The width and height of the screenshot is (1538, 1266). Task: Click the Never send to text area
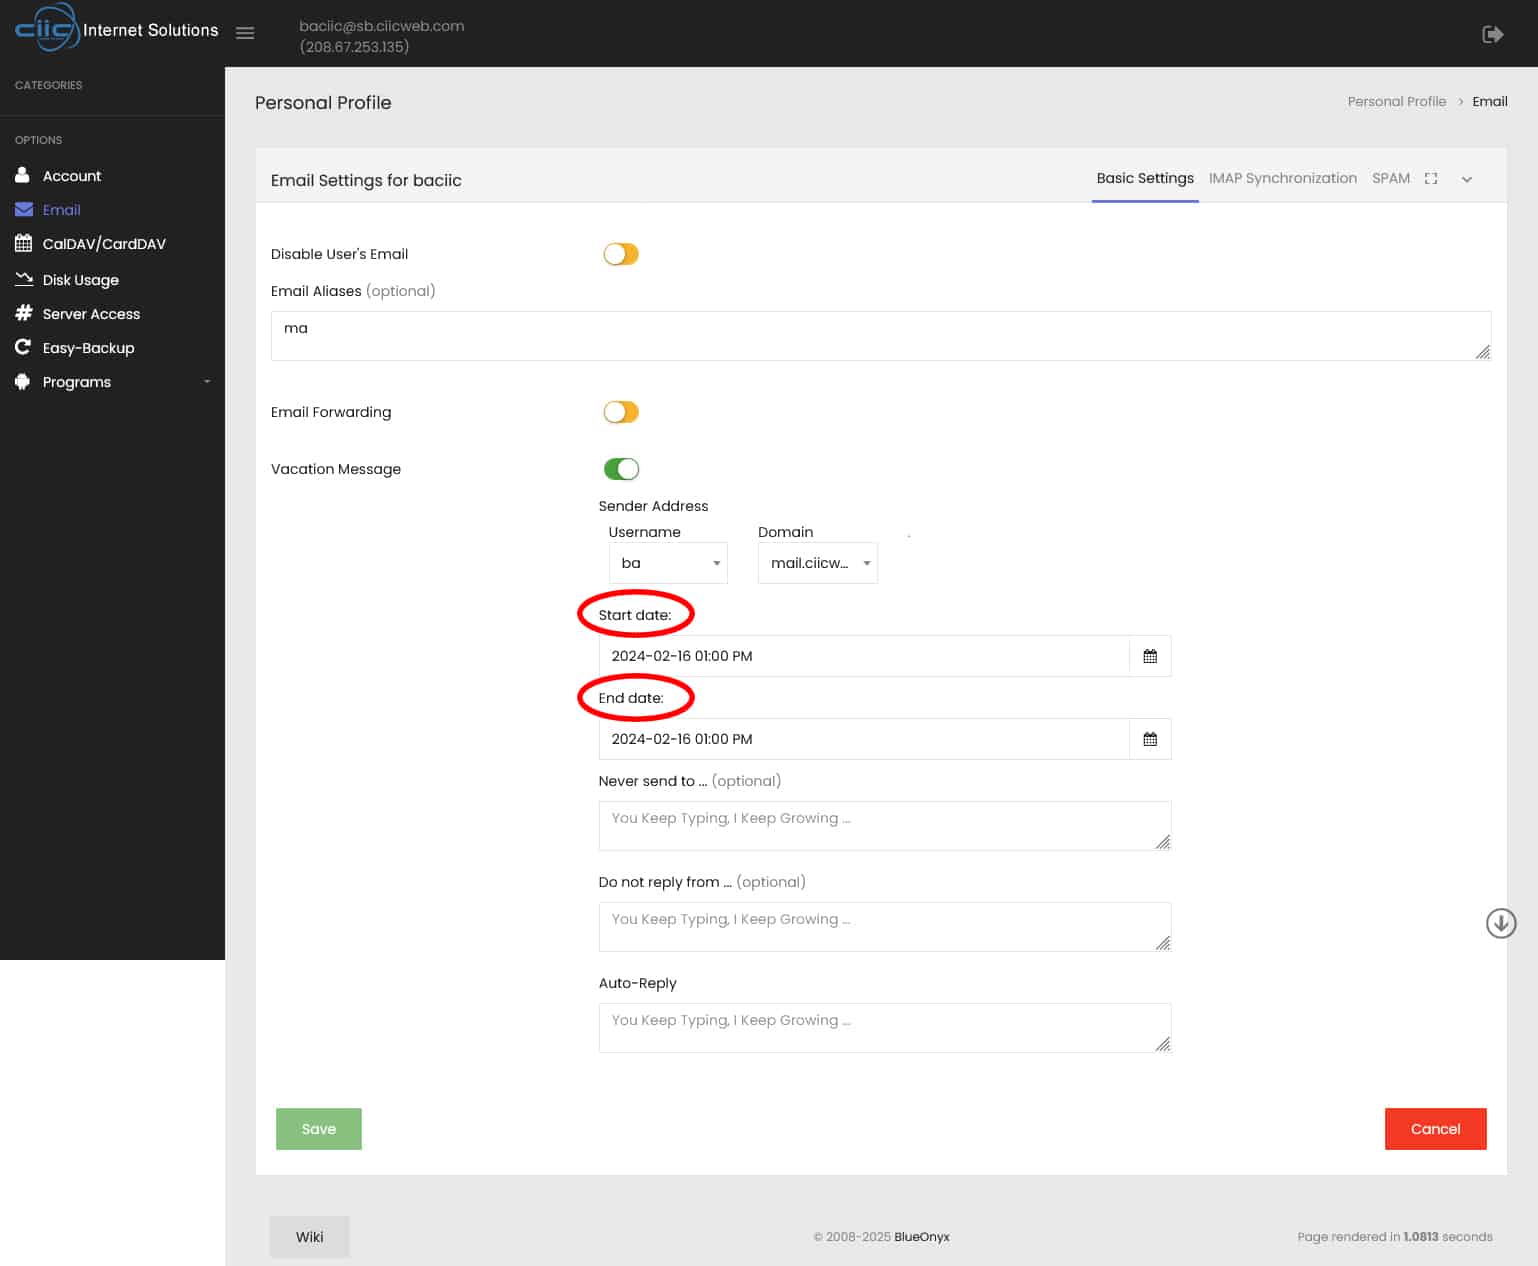pyautogui.click(x=885, y=826)
